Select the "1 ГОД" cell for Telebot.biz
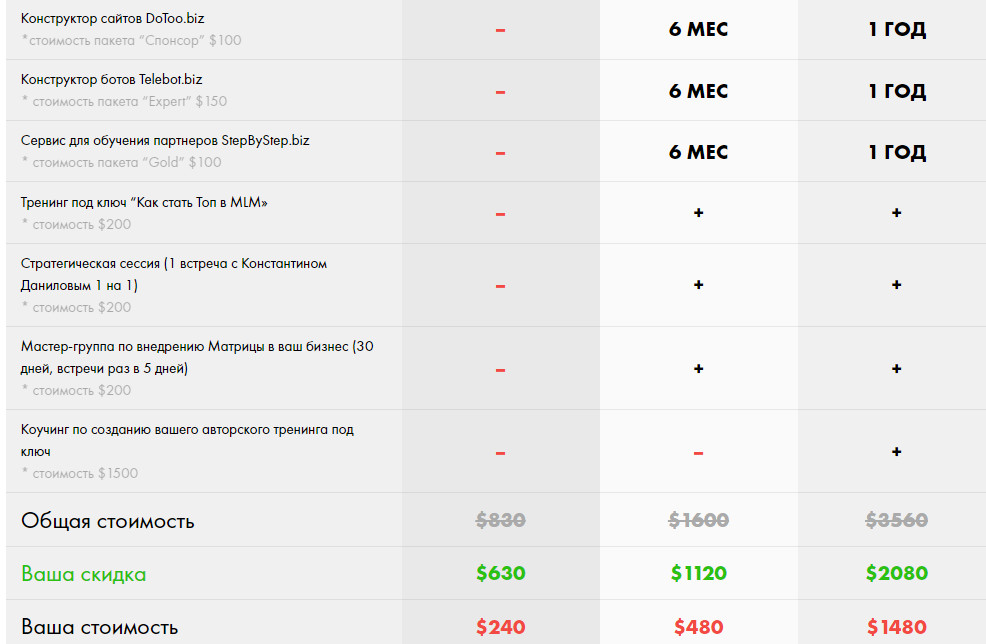 [x=897, y=91]
